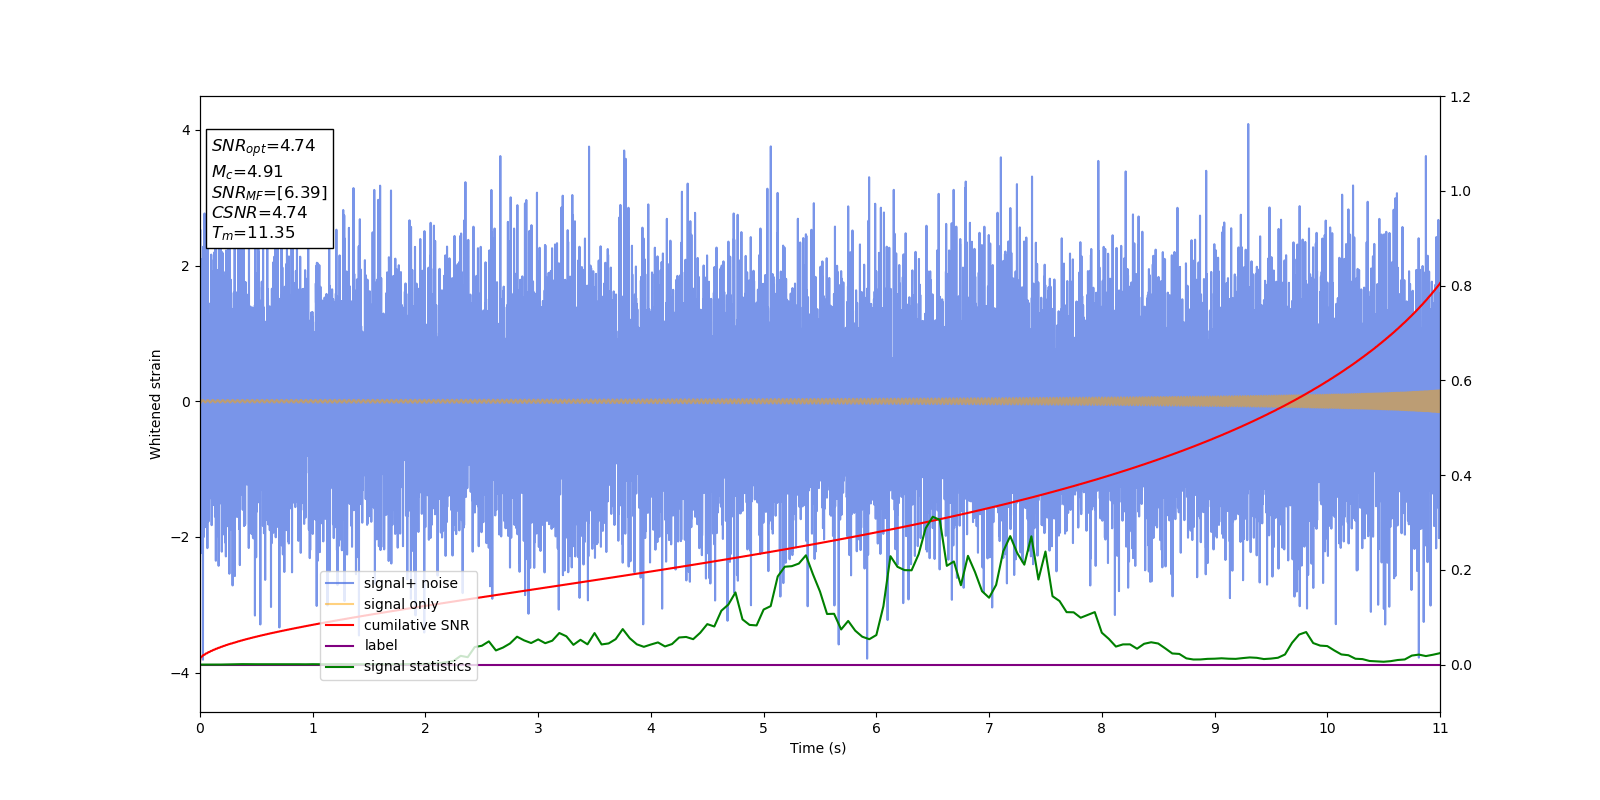The height and width of the screenshot is (800, 1600).
Task: Click the x-axis tick label 9
Action: pyautogui.click(x=1215, y=728)
